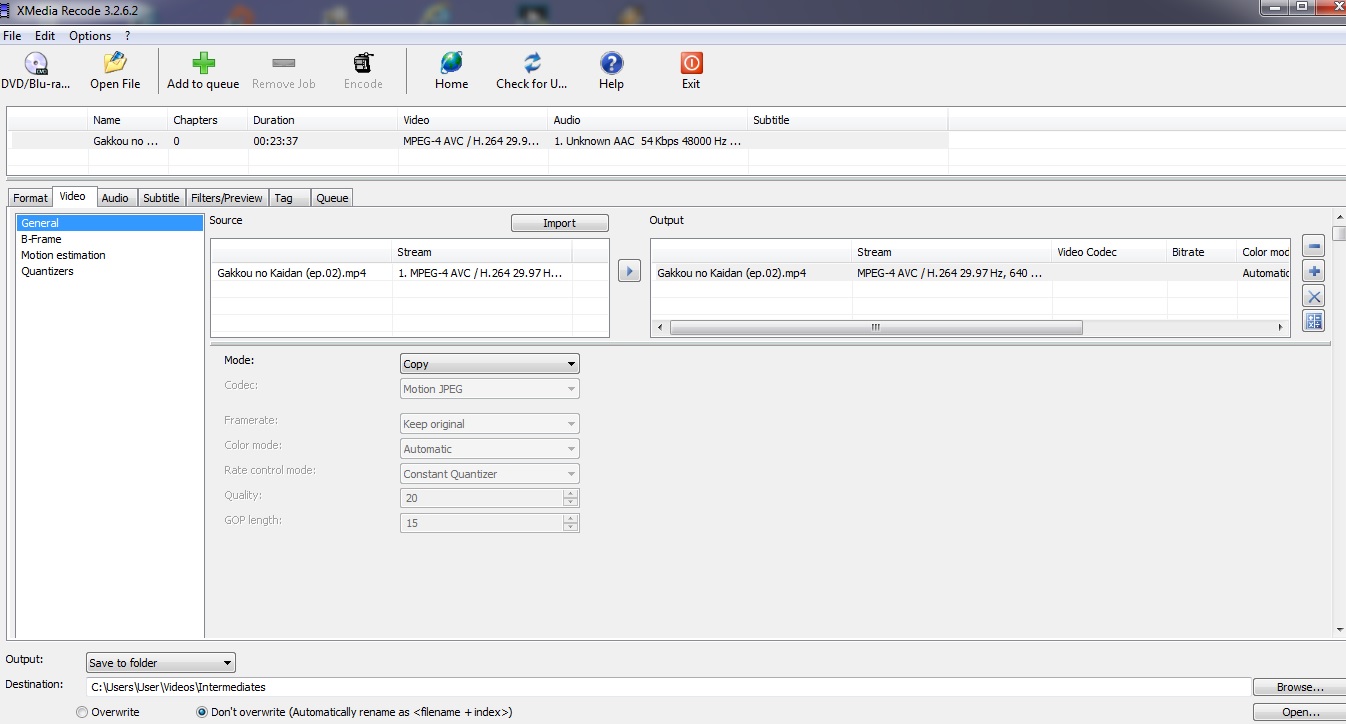Image resolution: width=1346 pixels, height=724 pixels.
Task: Select Motion estimation in the settings list
Action: (x=109, y=255)
